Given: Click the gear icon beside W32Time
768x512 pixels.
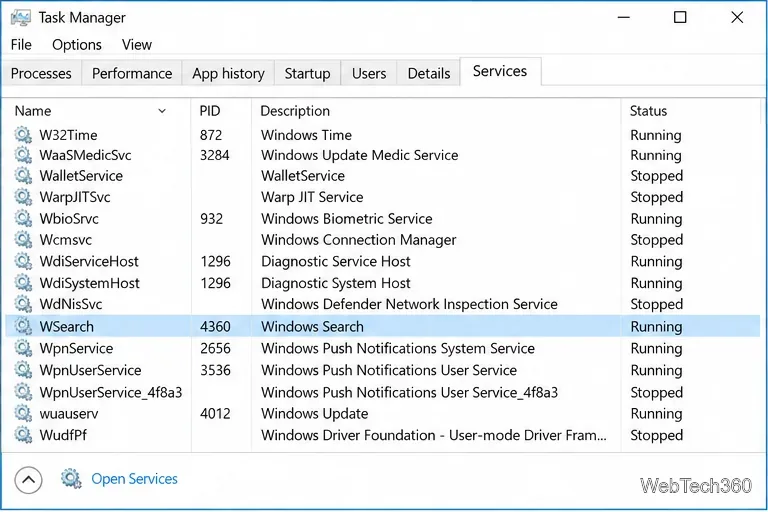Looking at the screenshot, I should click(23, 135).
